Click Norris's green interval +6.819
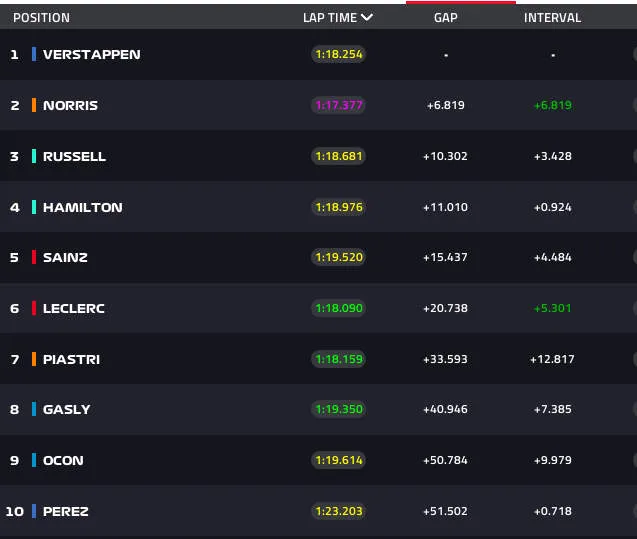637x539 pixels. [x=553, y=105]
